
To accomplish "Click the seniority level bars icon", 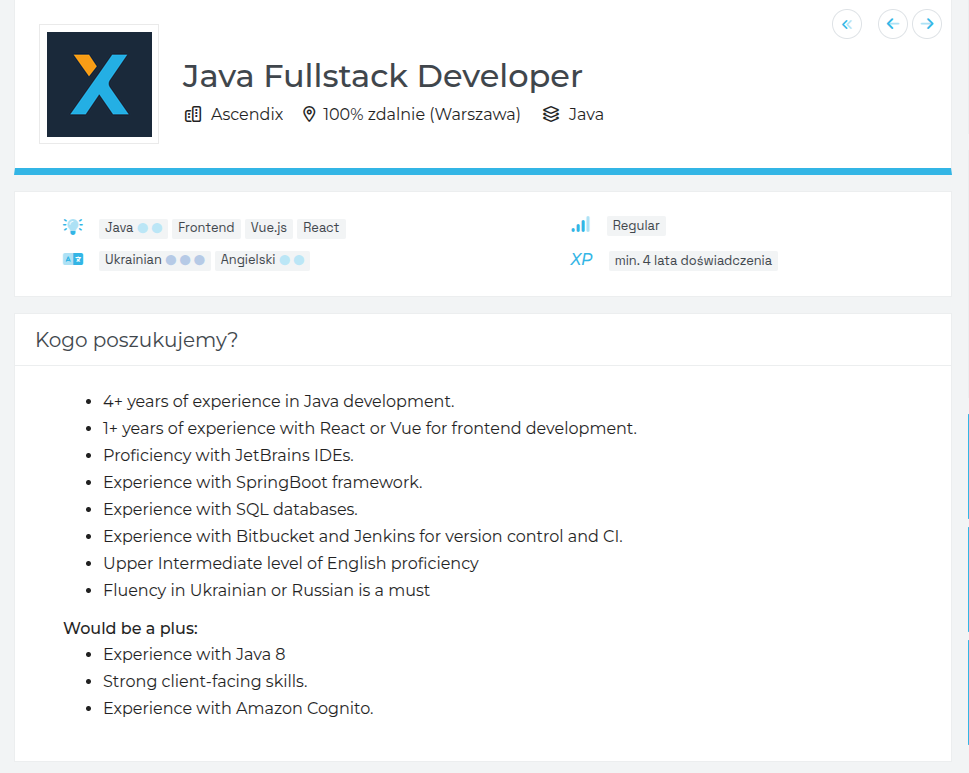I will click(580, 226).
